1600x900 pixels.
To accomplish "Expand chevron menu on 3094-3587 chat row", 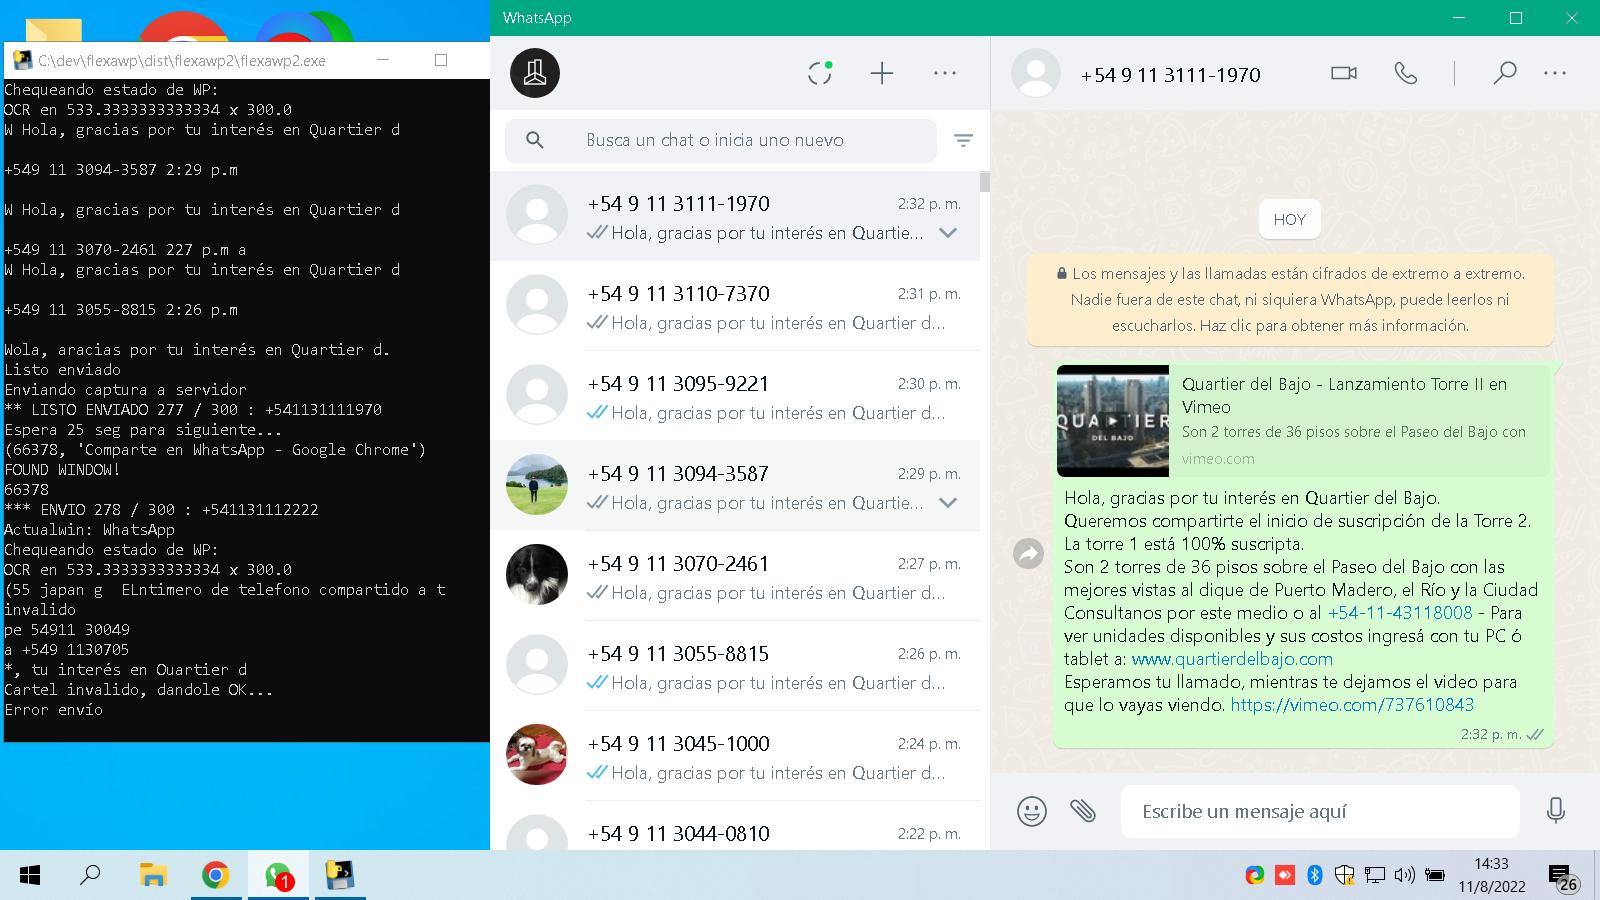I will click(948, 503).
